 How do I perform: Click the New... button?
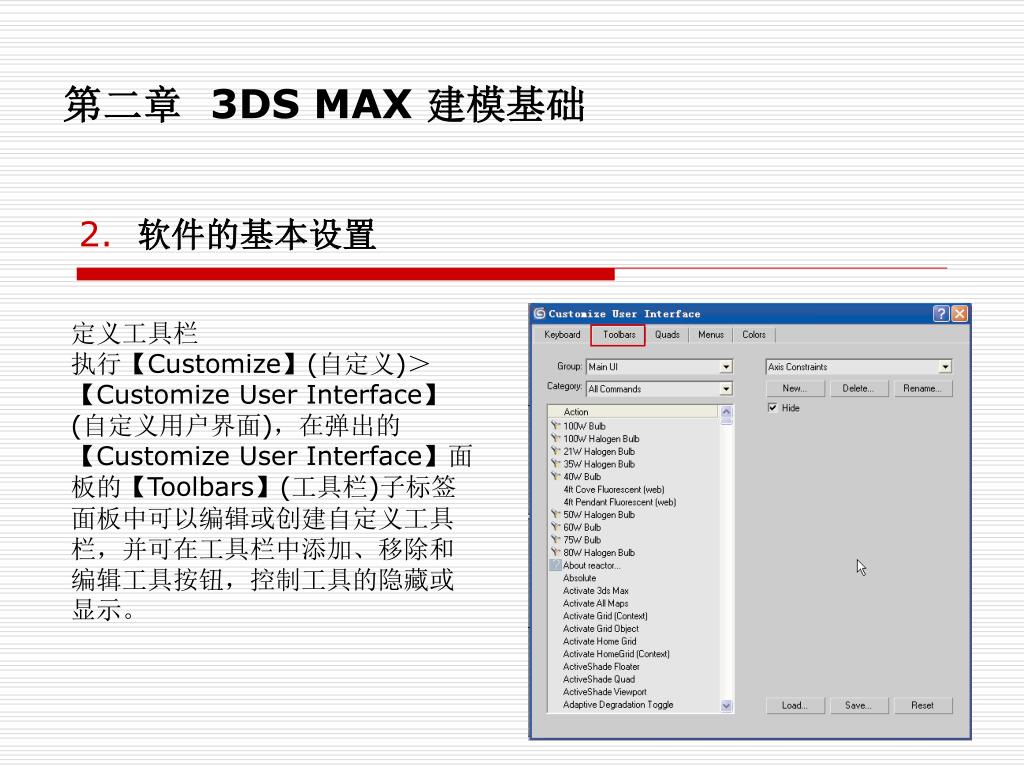795,388
